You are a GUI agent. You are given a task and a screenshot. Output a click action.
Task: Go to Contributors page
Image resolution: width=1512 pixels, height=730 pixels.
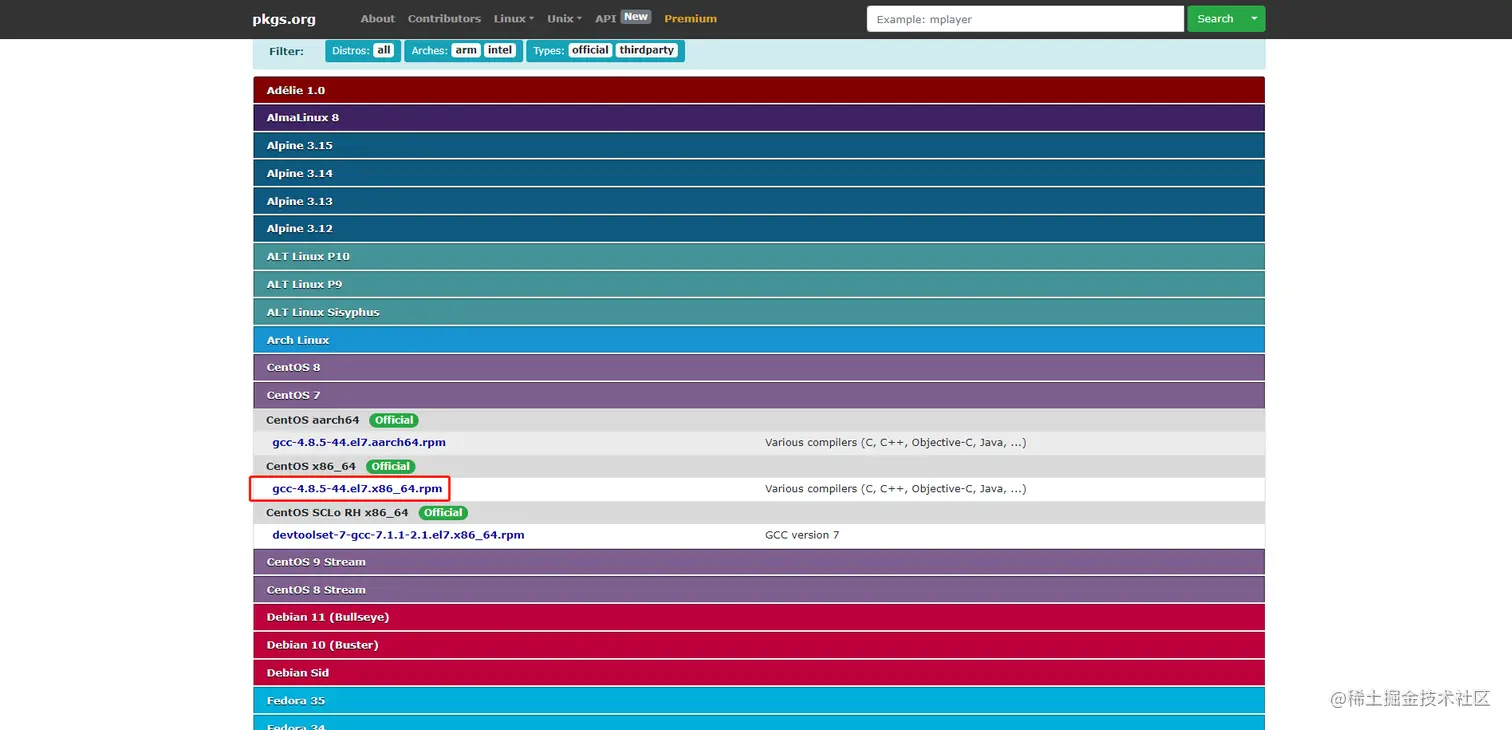click(444, 19)
